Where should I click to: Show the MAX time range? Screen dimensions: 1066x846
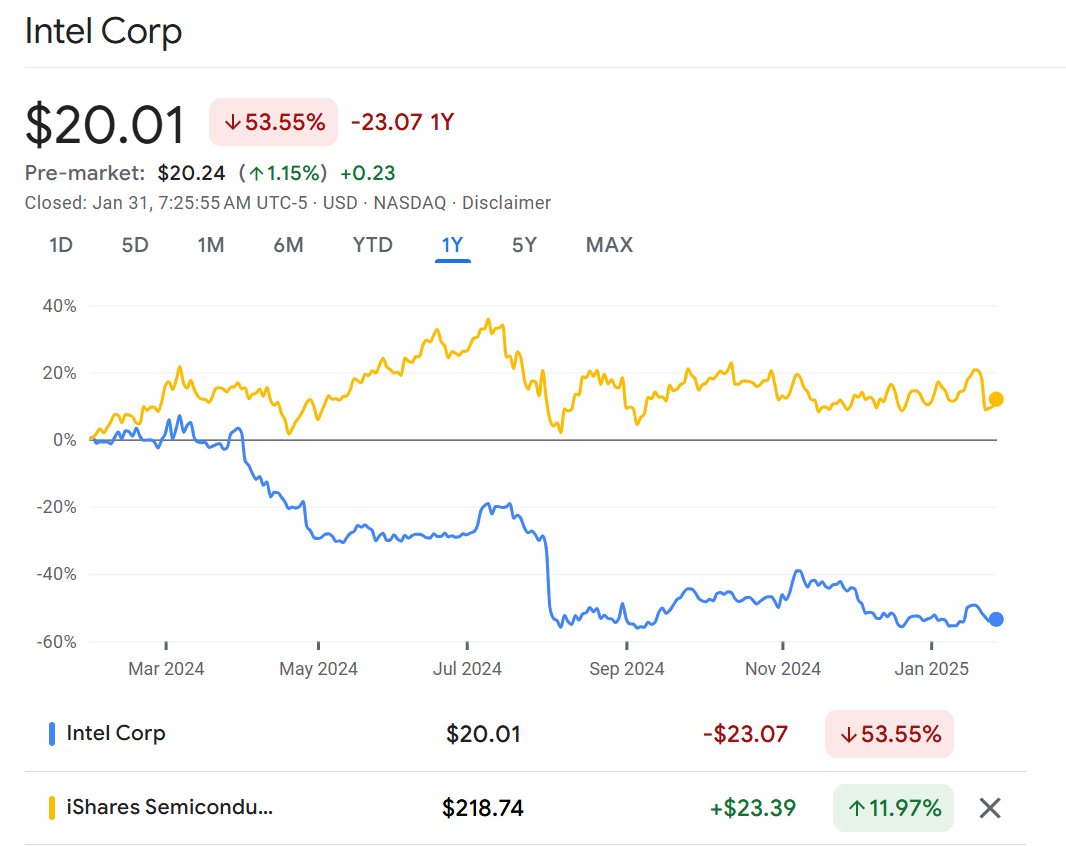point(609,245)
